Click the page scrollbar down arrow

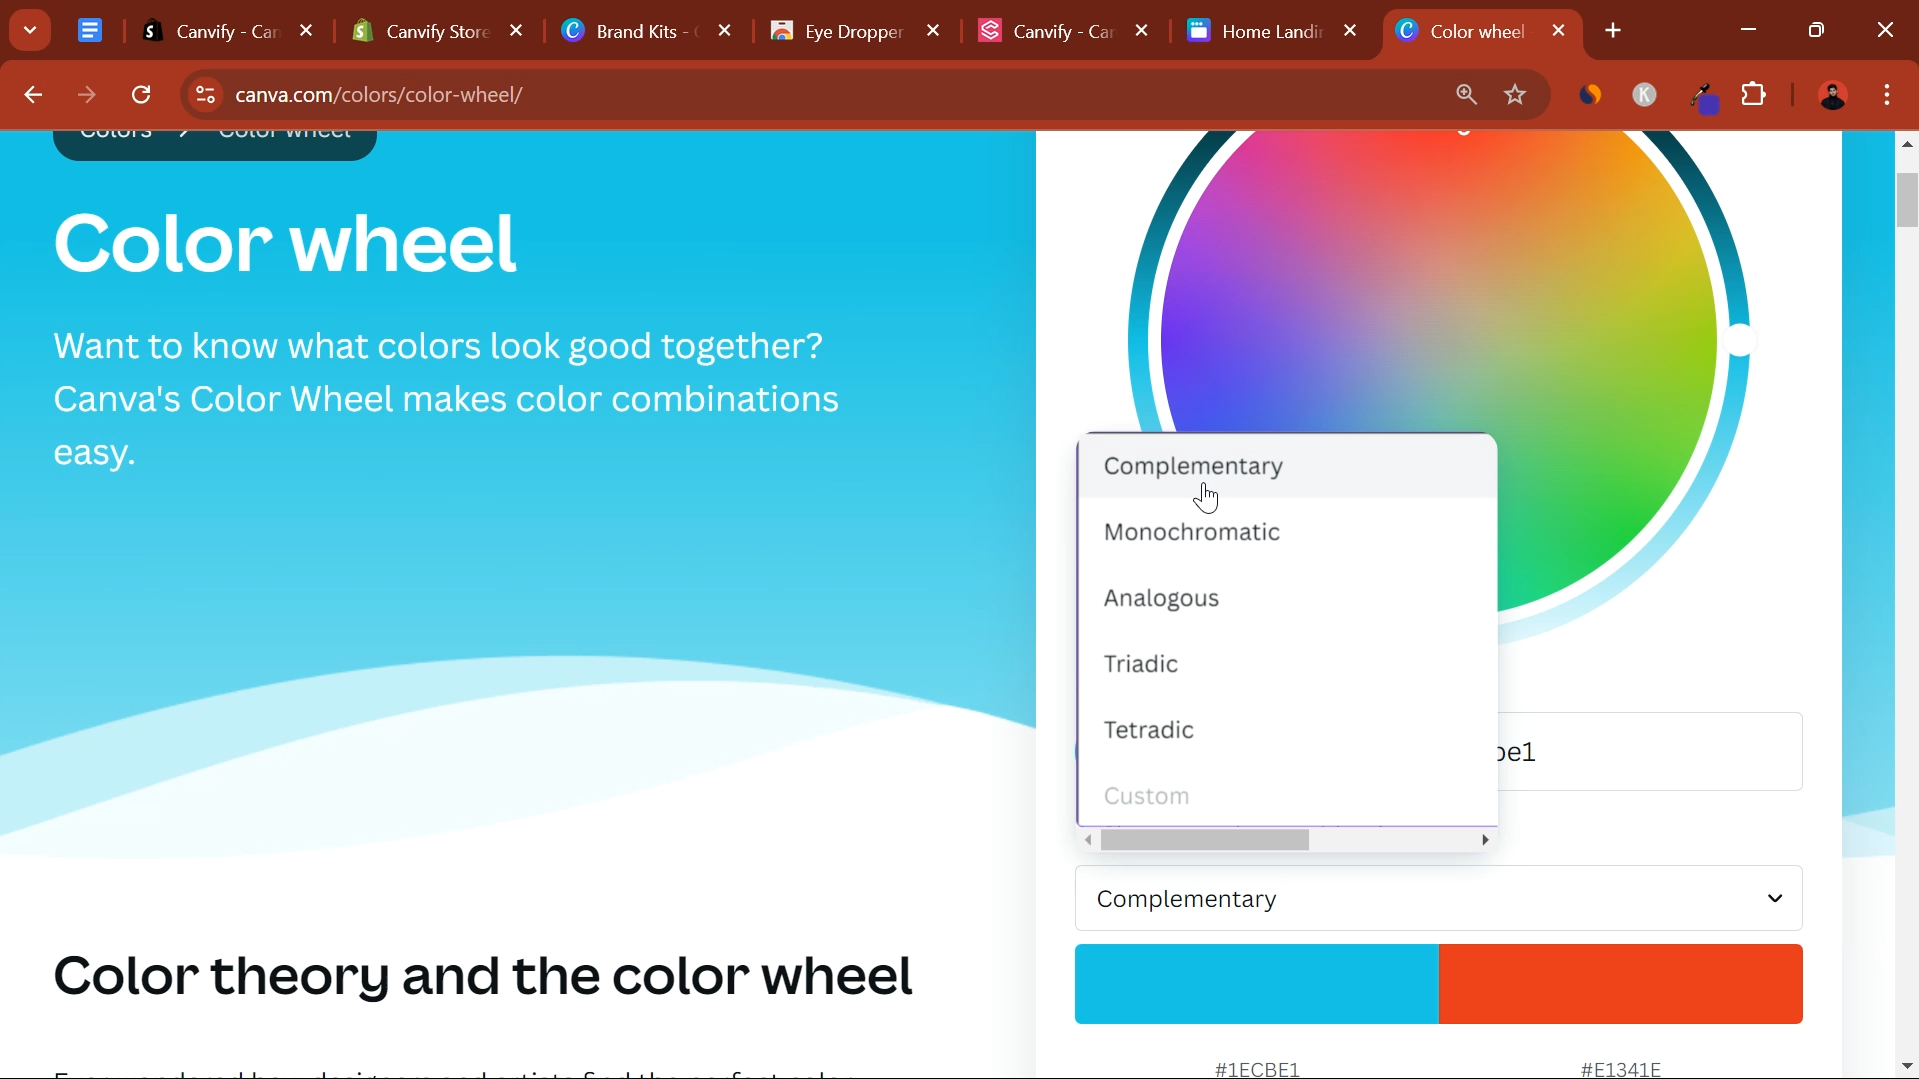tap(1907, 1067)
